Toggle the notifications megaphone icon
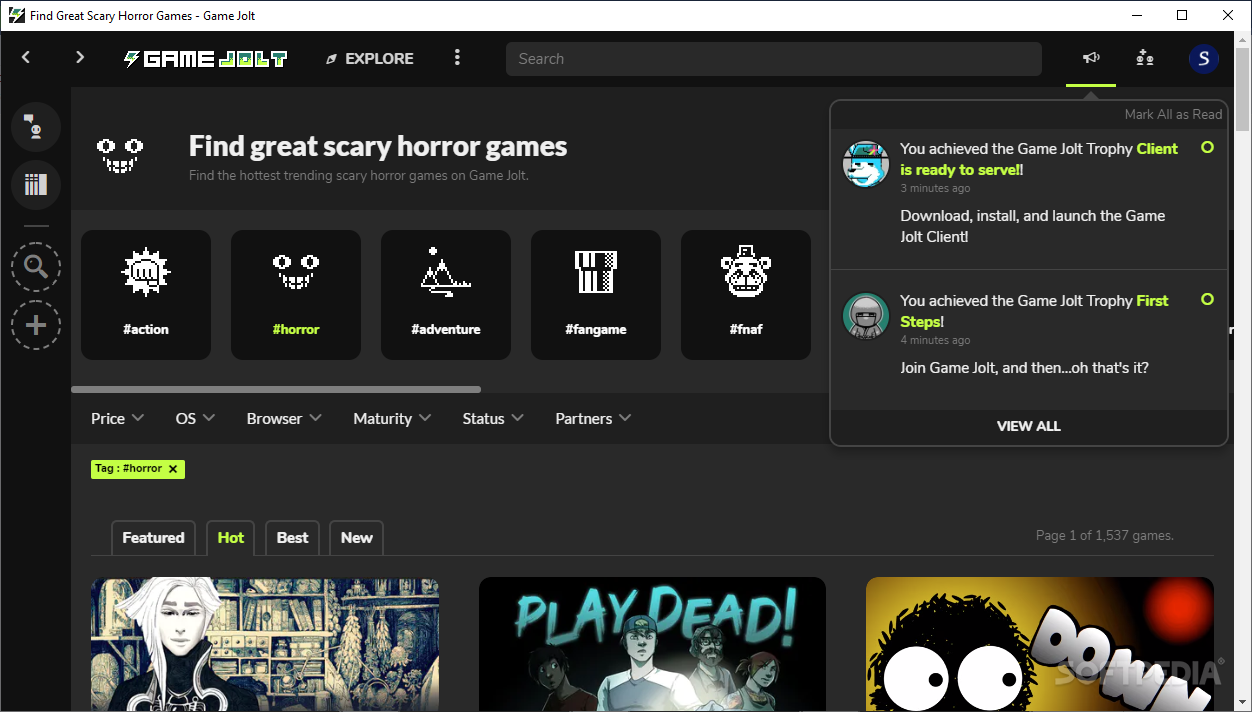 [x=1091, y=58]
